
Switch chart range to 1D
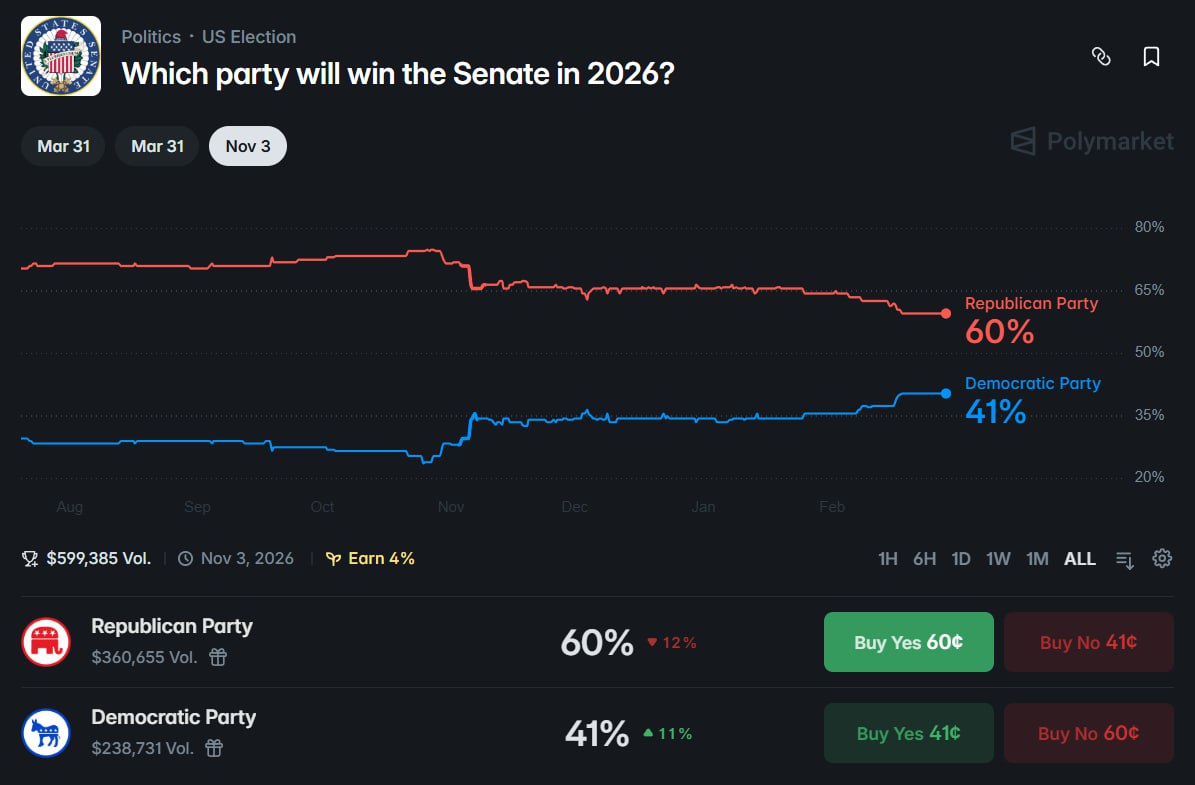(961, 559)
